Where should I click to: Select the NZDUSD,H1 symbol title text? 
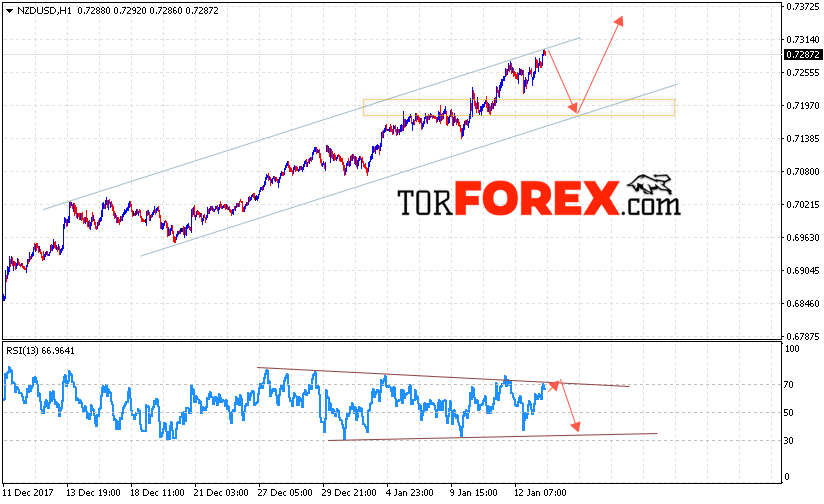[x=44, y=11]
